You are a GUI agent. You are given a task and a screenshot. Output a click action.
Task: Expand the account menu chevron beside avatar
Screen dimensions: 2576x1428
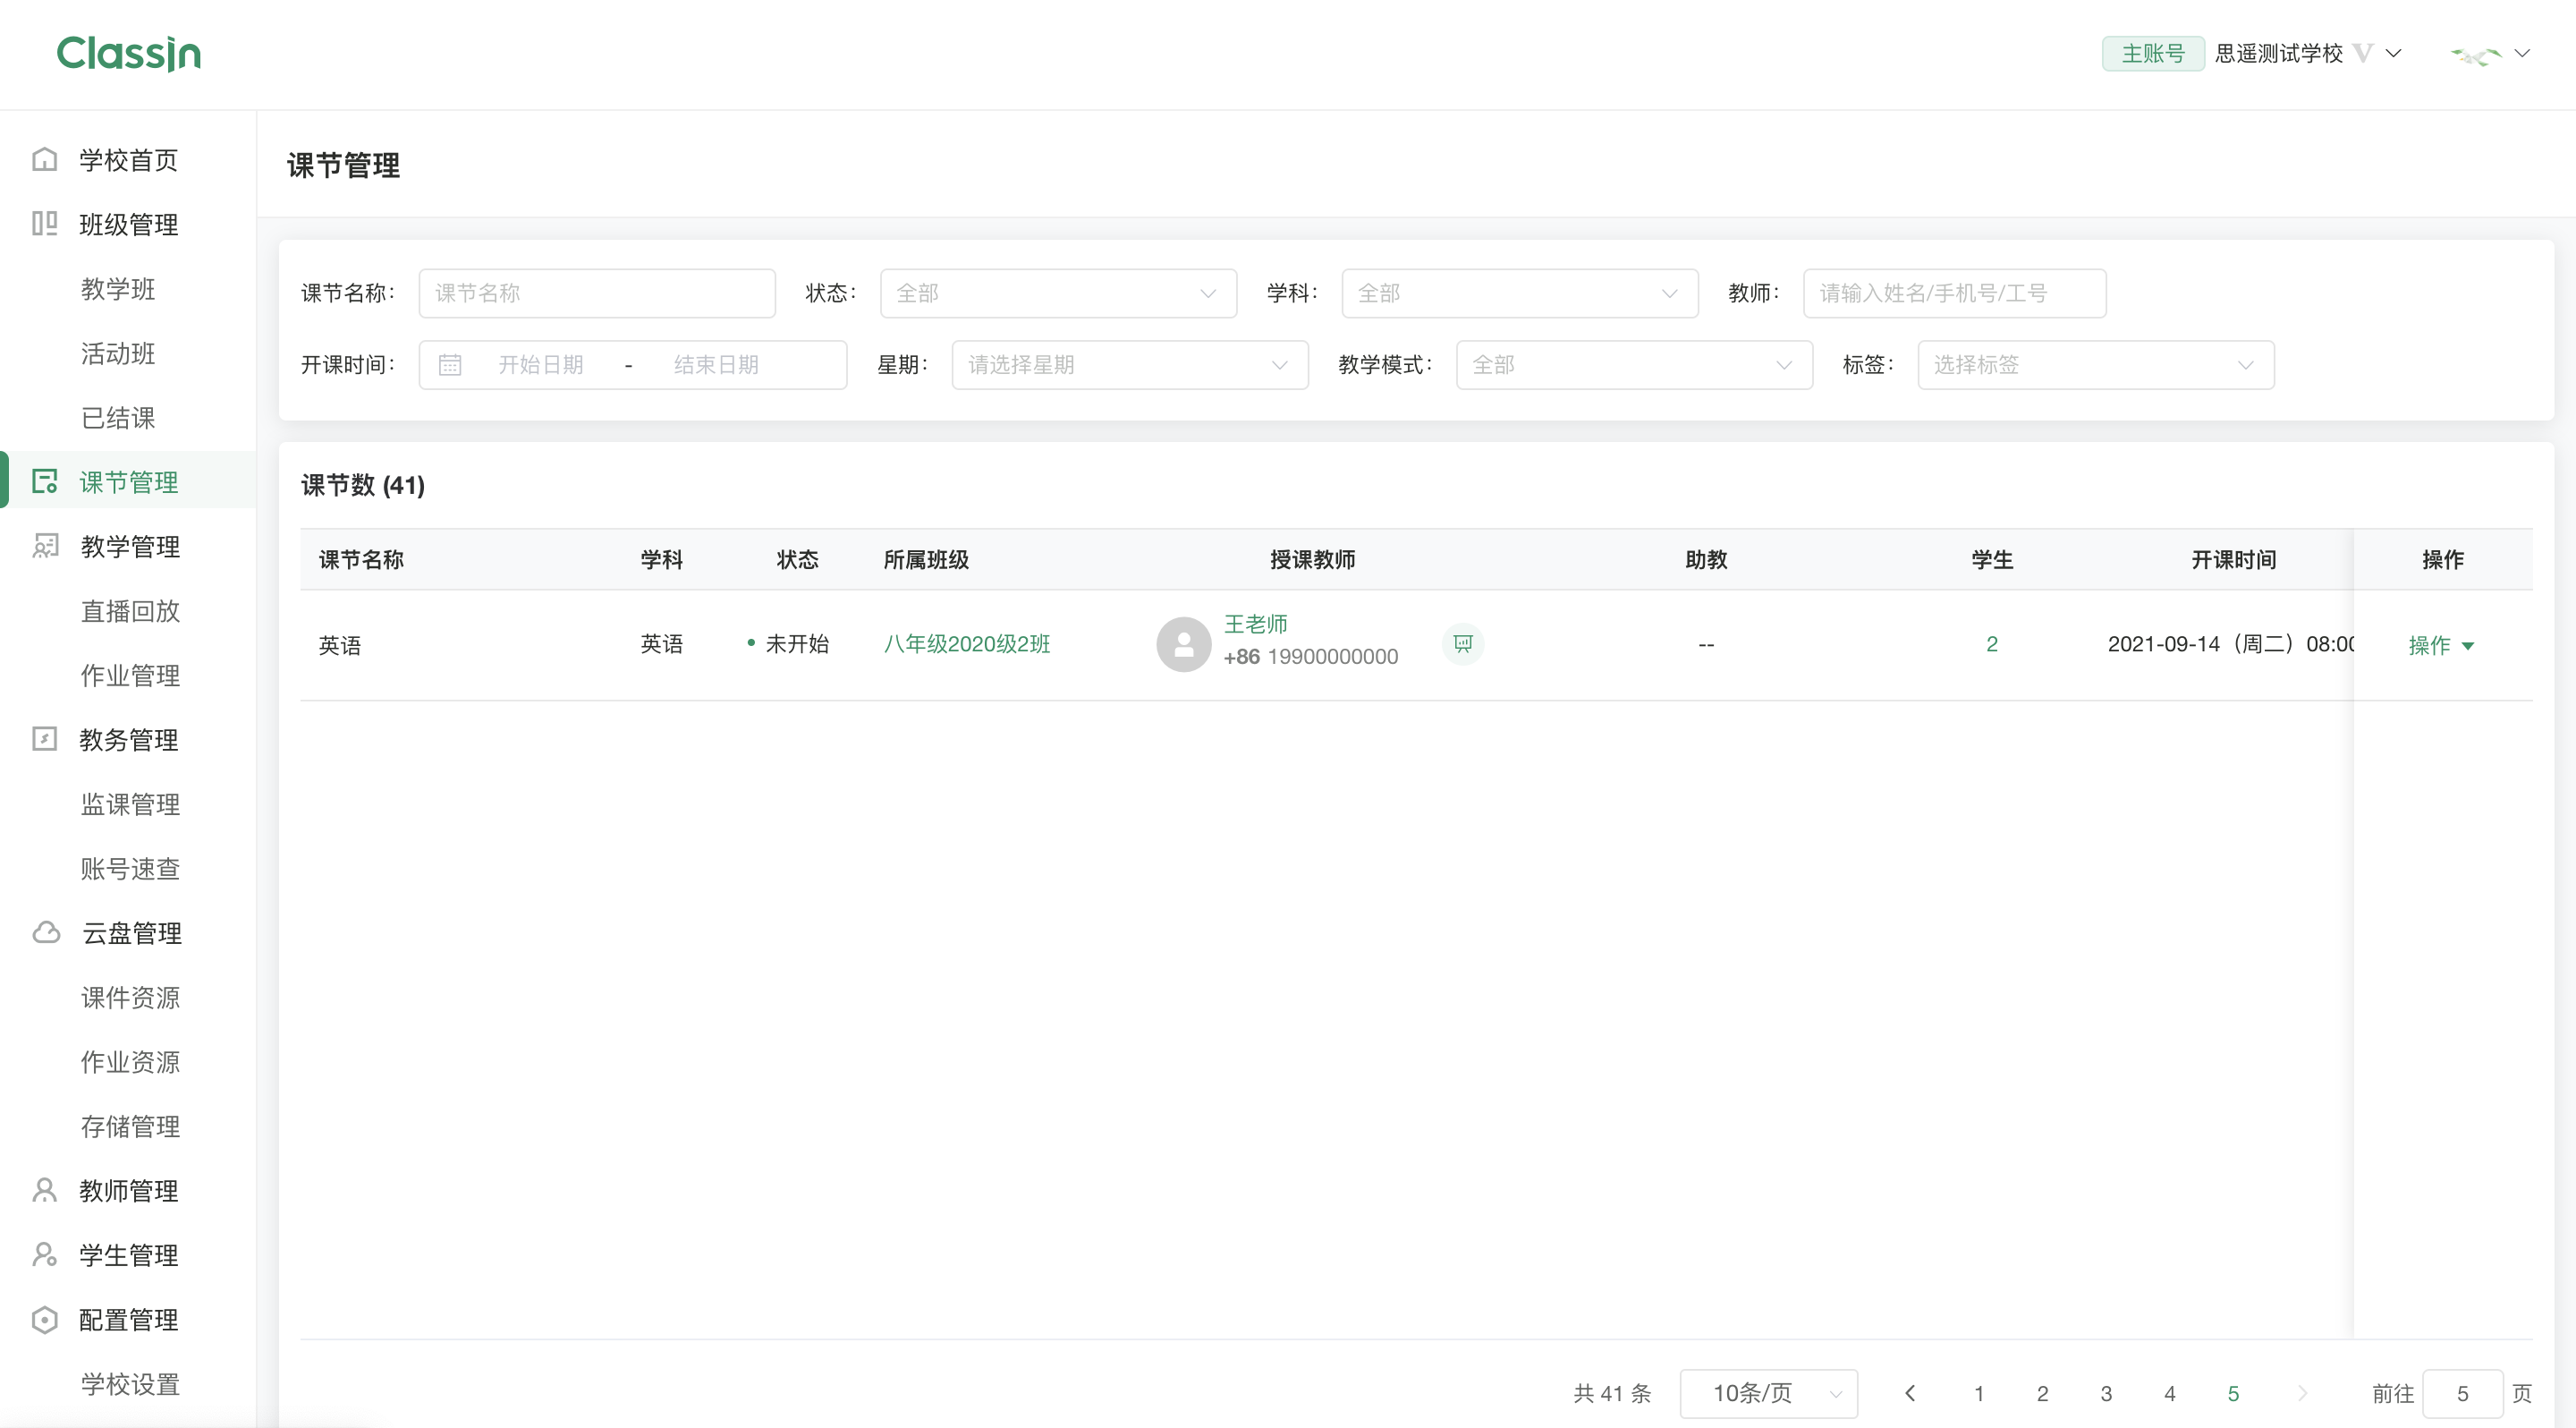(2522, 53)
